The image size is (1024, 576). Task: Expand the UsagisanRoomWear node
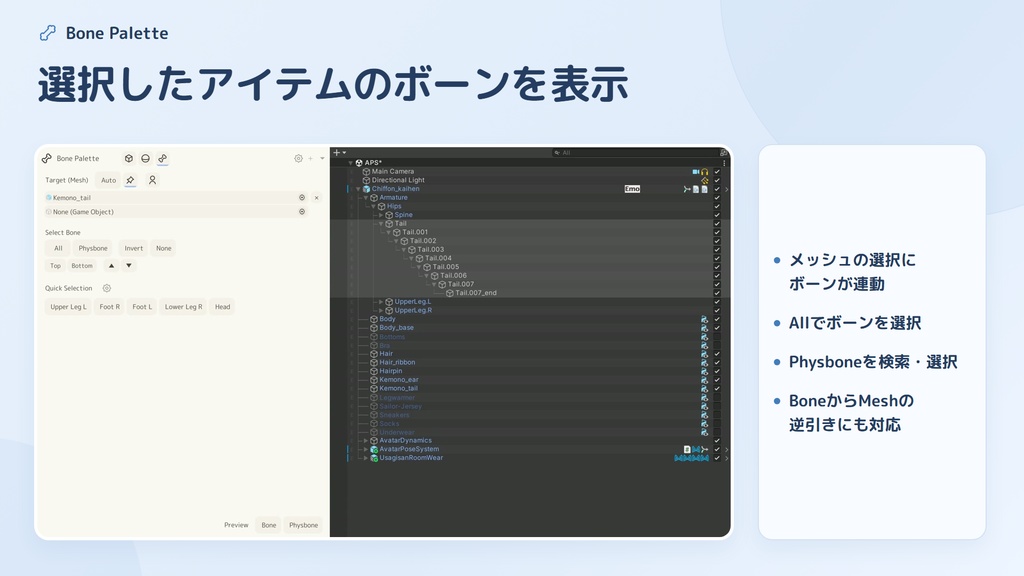(366, 458)
